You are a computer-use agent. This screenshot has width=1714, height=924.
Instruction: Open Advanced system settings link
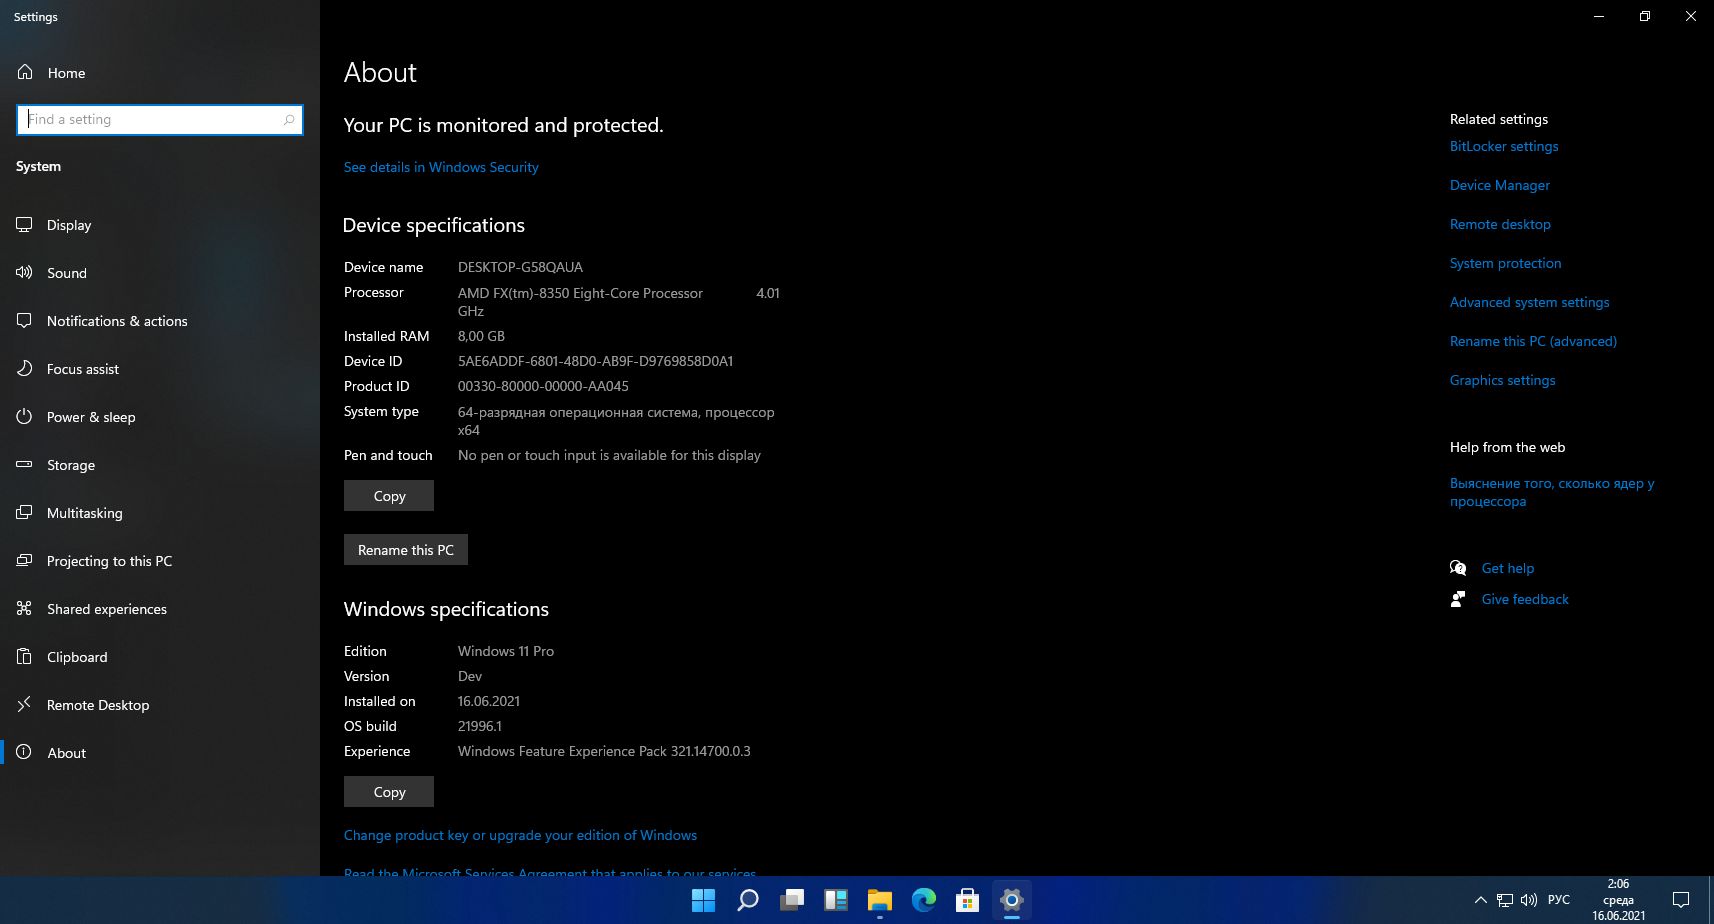point(1530,302)
